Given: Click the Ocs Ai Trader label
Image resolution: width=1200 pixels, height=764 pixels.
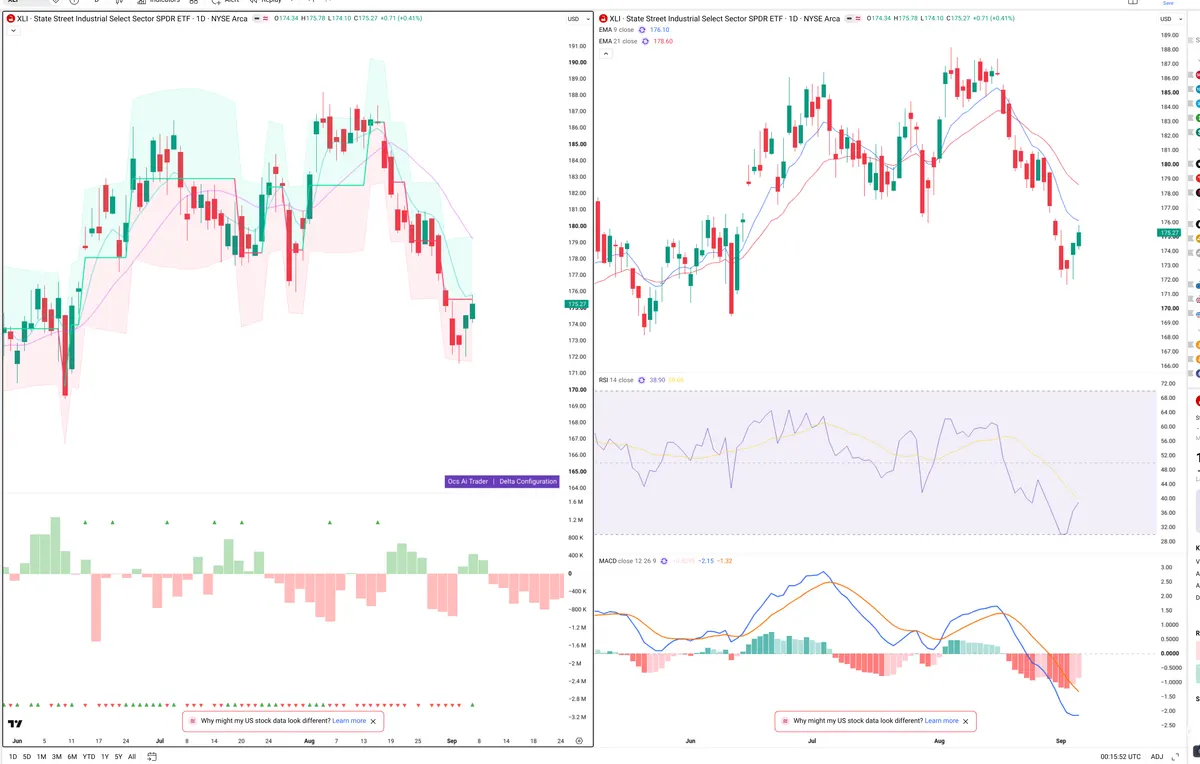Looking at the screenshot, I should [468, 481].
